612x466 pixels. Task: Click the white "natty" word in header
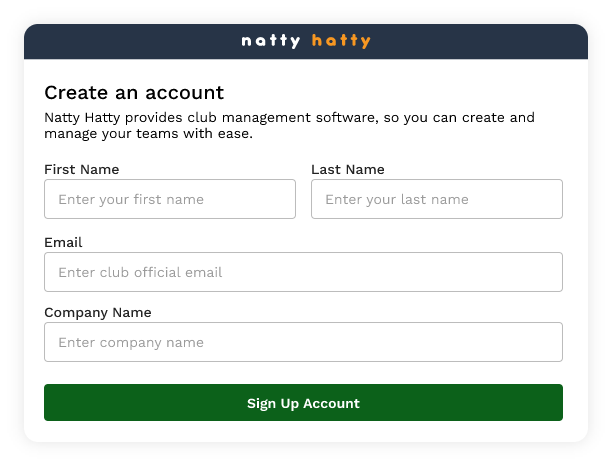[271, 41]
